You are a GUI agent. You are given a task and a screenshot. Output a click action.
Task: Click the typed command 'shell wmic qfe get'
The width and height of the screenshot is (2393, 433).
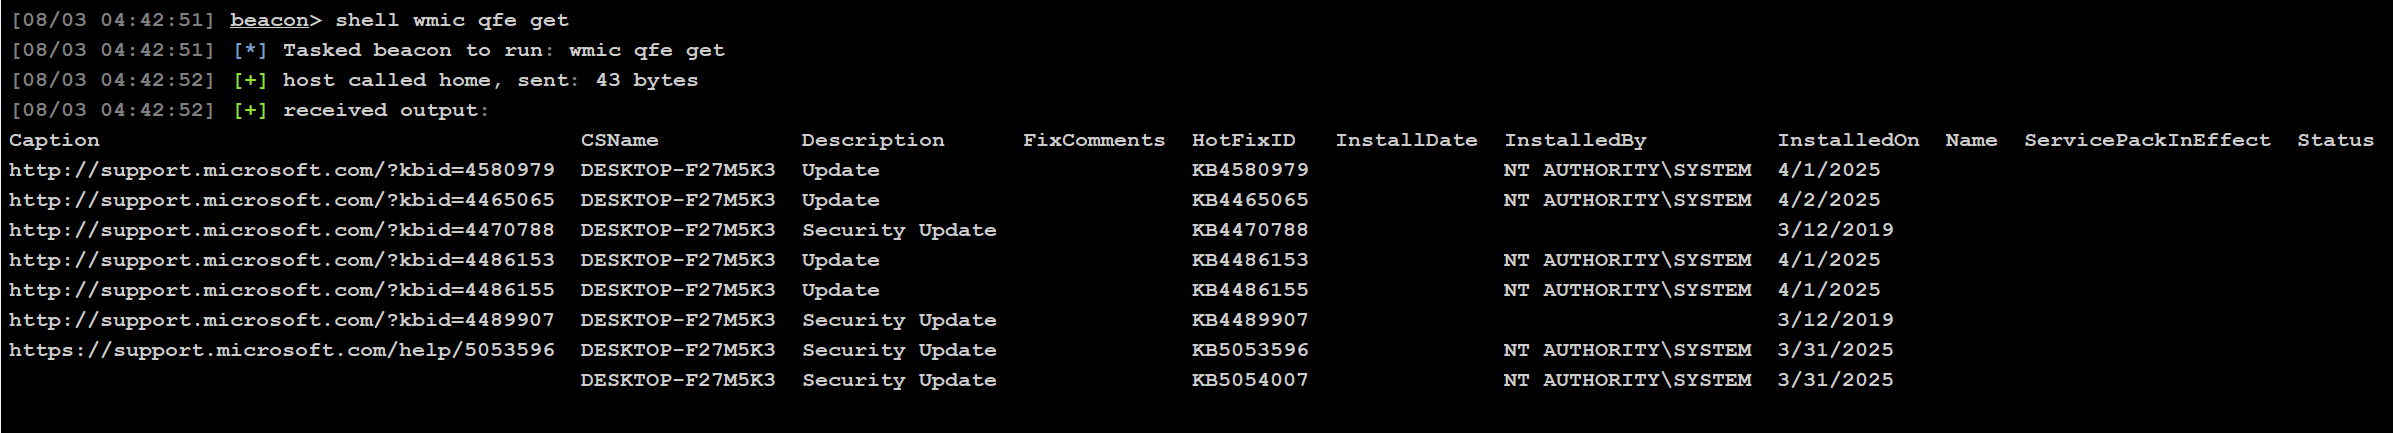(452, 20)
